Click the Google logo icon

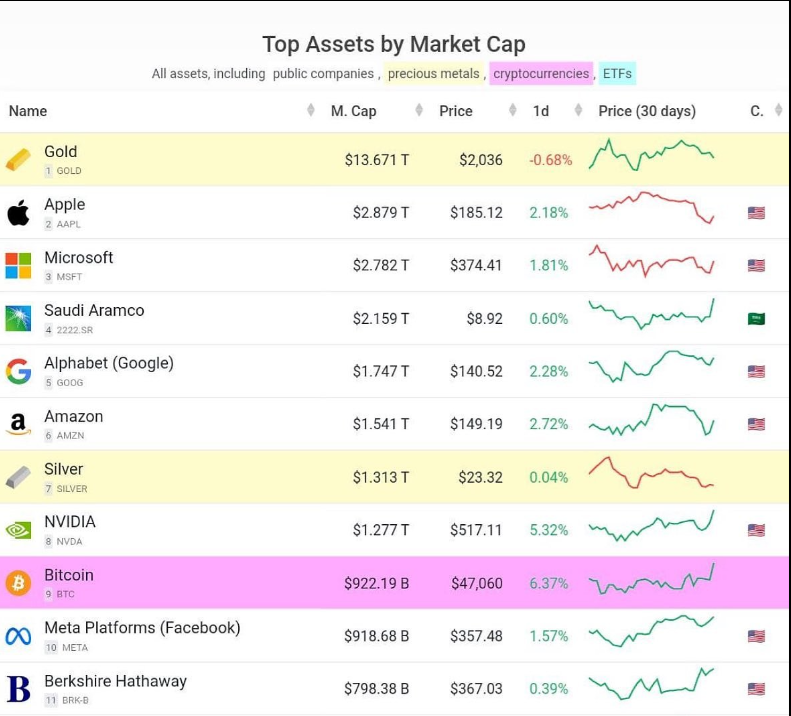(18, 372)
